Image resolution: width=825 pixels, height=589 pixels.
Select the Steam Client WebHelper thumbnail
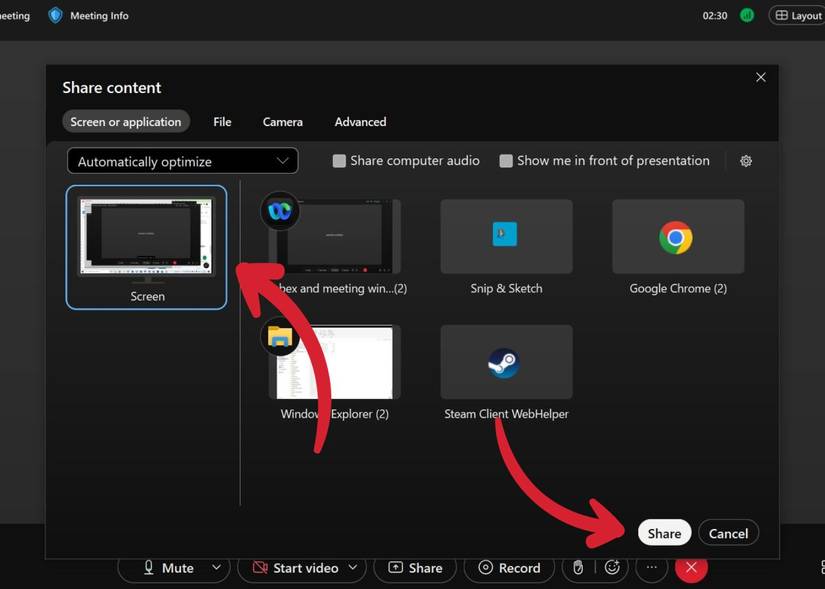pyautogui.click(x=505, y=361)
